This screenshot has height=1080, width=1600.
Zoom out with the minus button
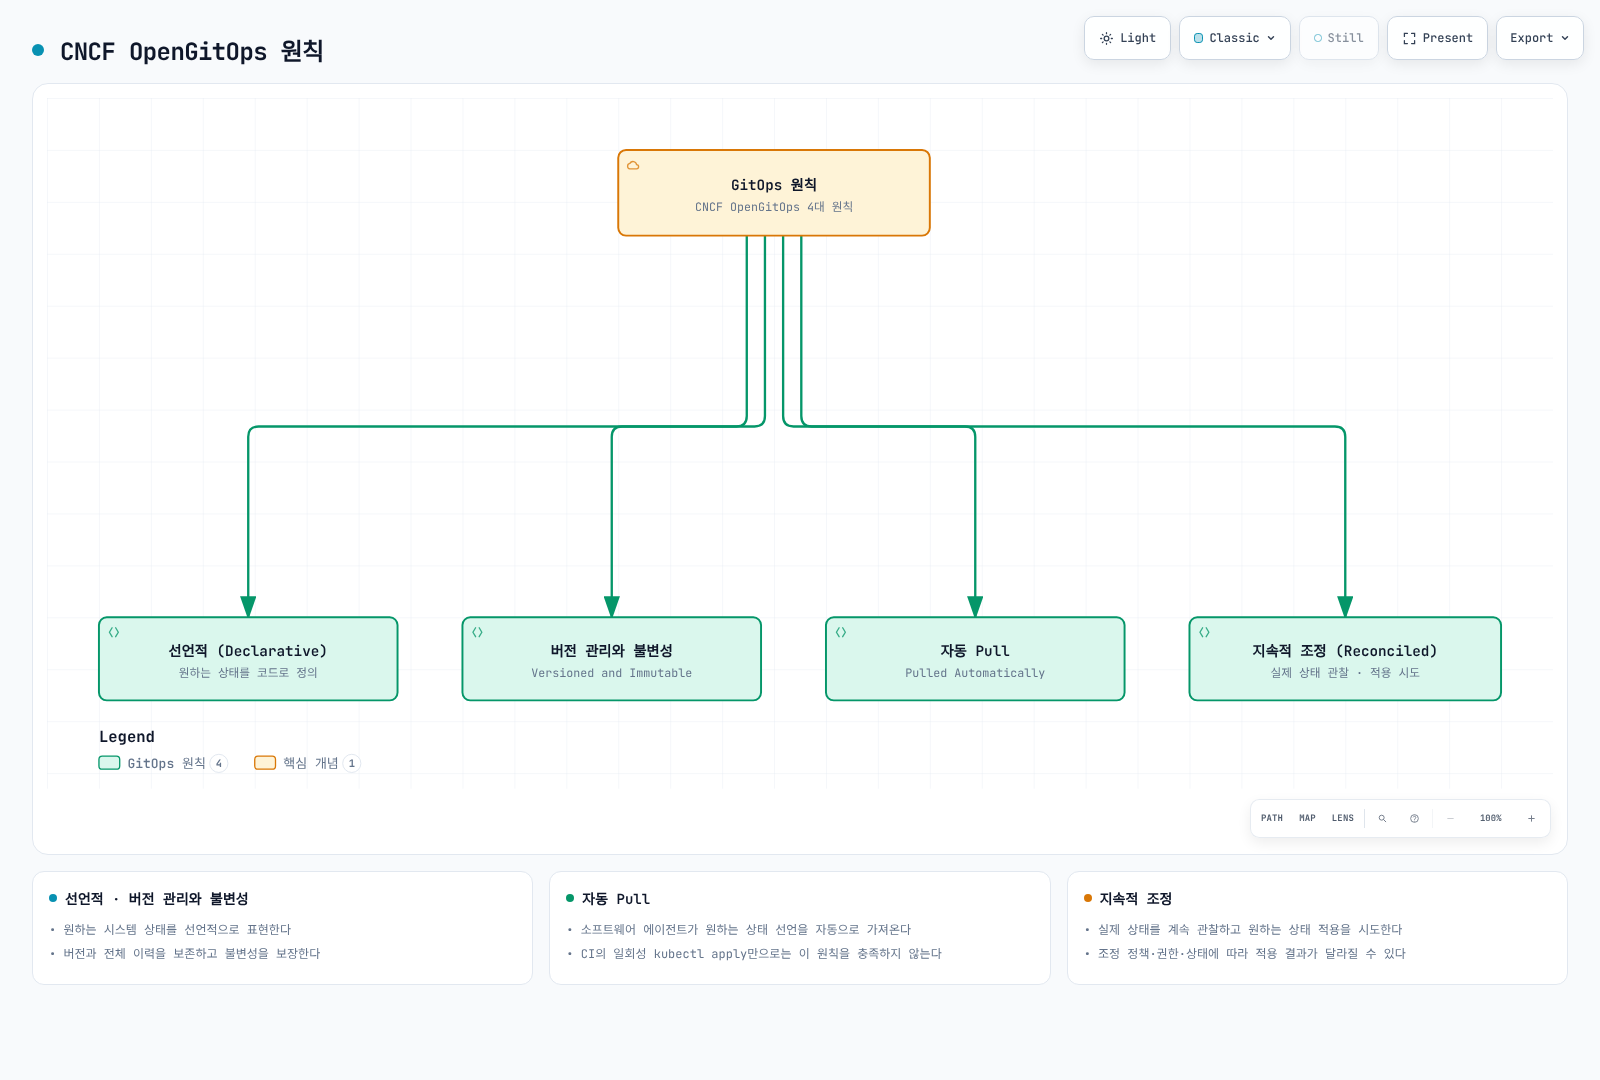pyautogui.click(x=1450, y=818)
